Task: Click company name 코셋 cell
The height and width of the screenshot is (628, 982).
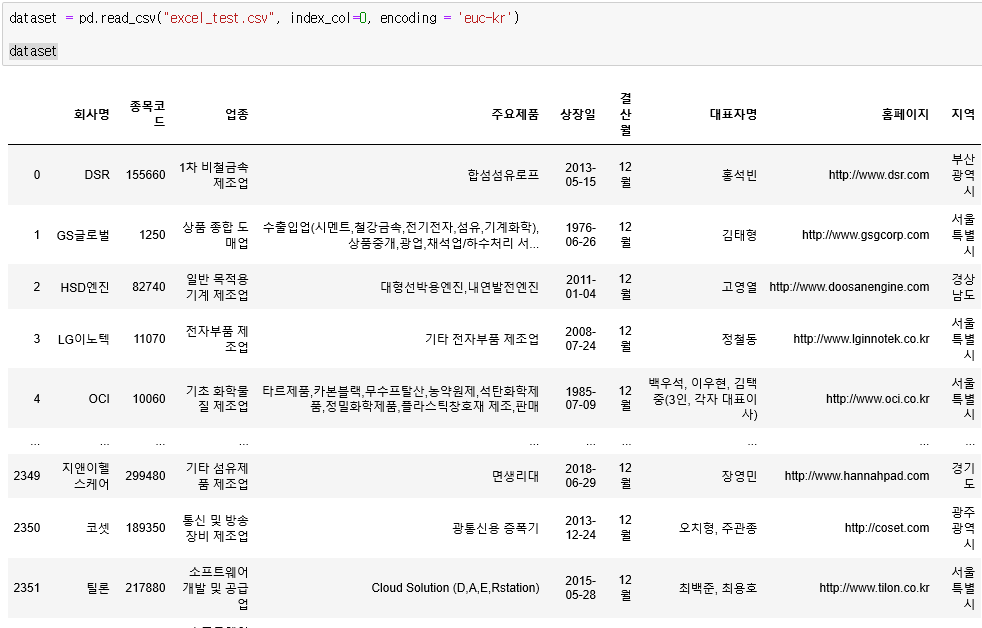Action: click(98, 528)
